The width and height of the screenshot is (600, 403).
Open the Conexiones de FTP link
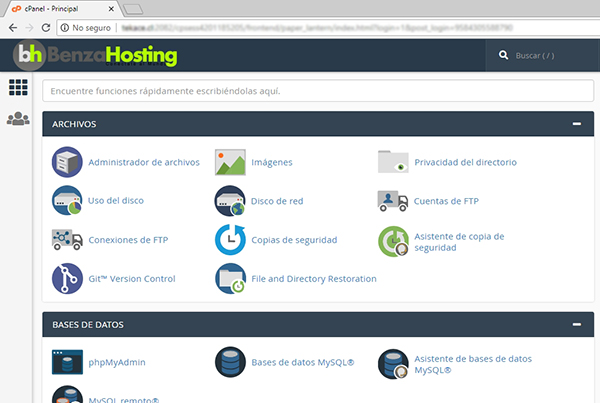(x=128, y=240)
